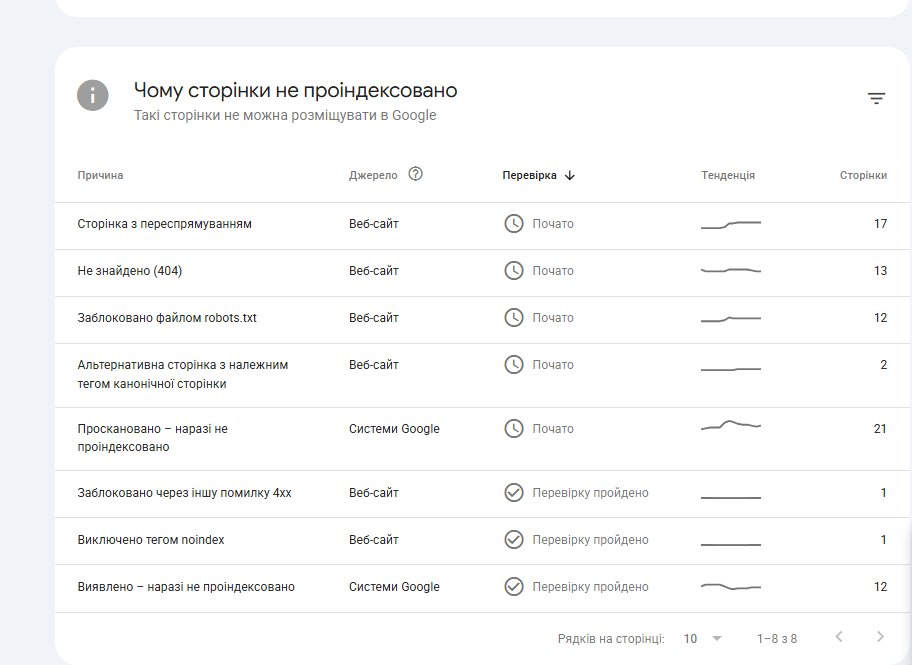Open rows per page dropdown showing 10
912x665 pixels.
[703, 639]
